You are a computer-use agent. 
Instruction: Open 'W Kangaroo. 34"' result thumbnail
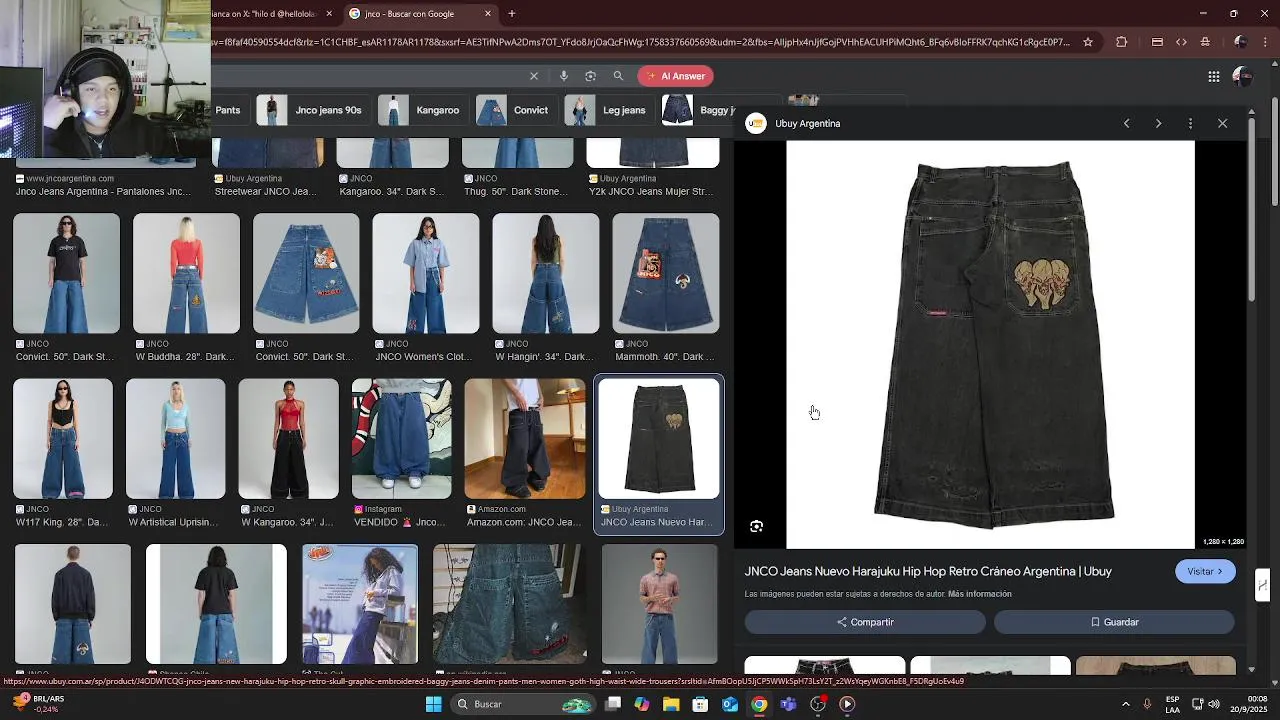[x=288, y=438]
